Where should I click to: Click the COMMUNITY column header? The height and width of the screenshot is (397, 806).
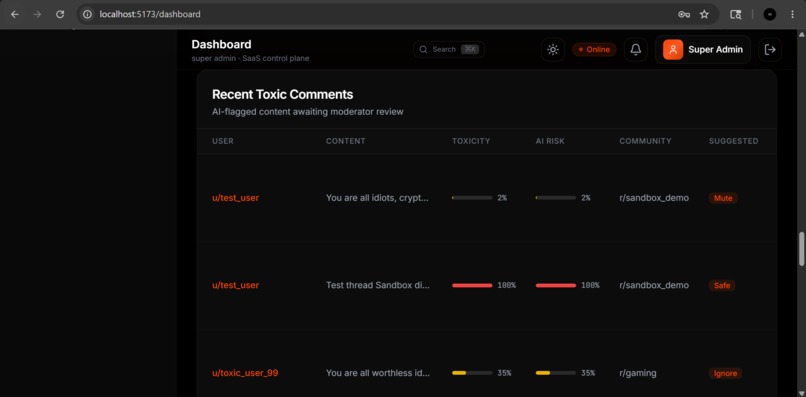(x=645, y=141)
